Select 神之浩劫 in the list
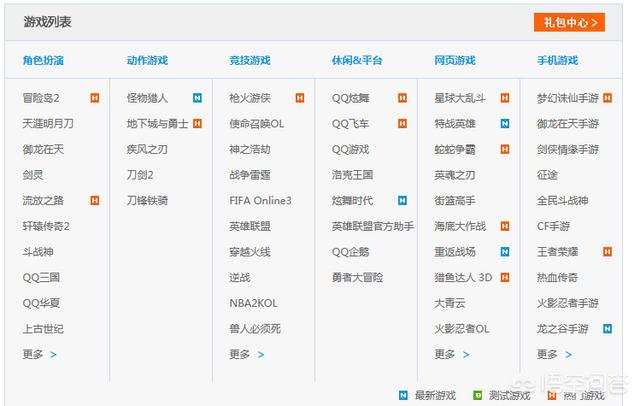 pyautogui.click(x=250, y=149)
